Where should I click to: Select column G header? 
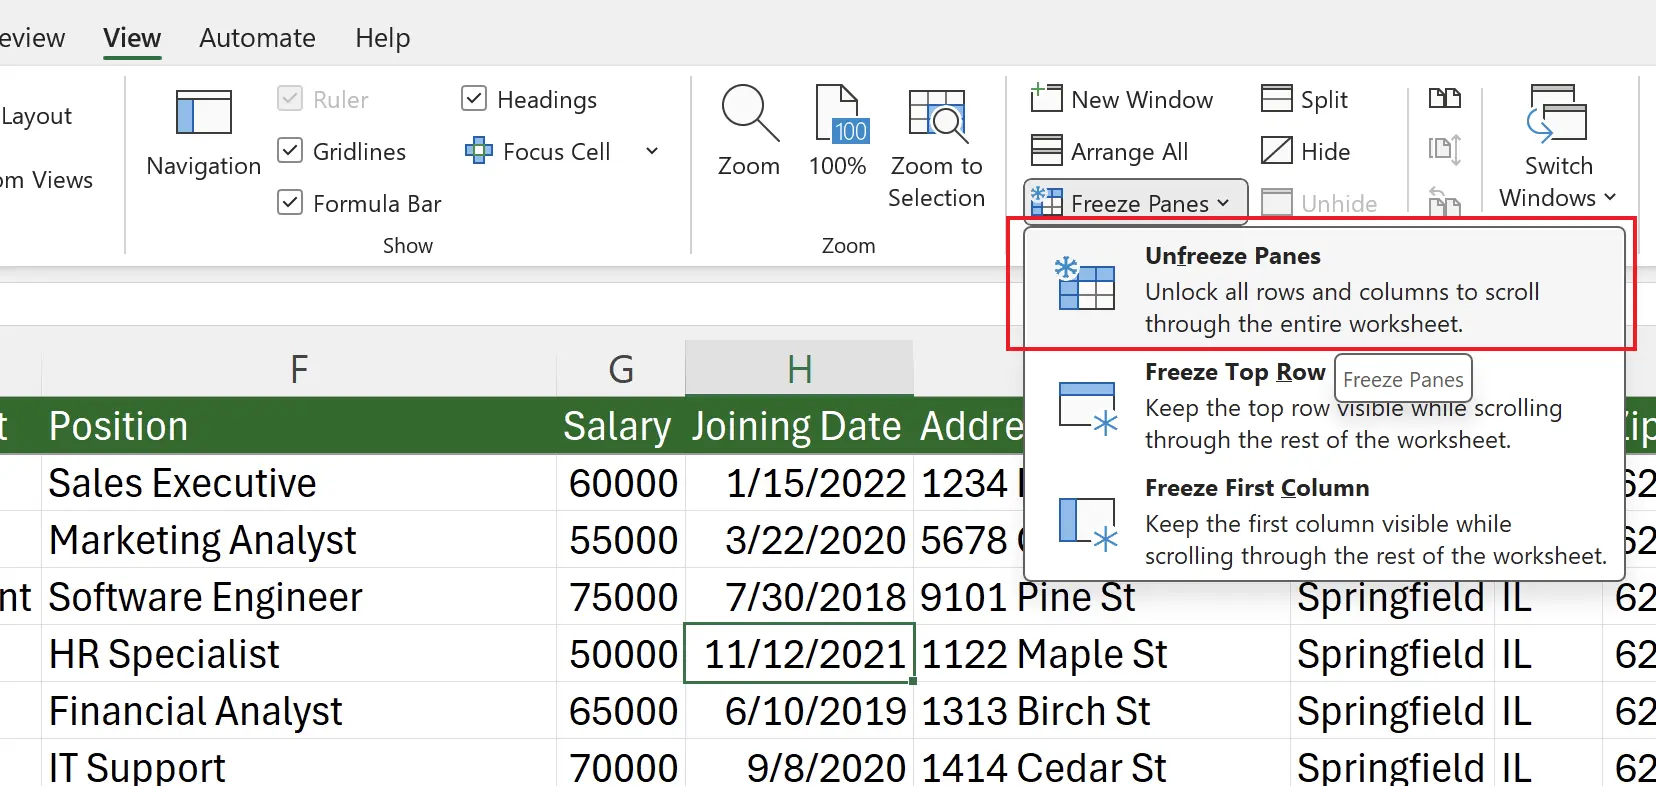[621, 369]
